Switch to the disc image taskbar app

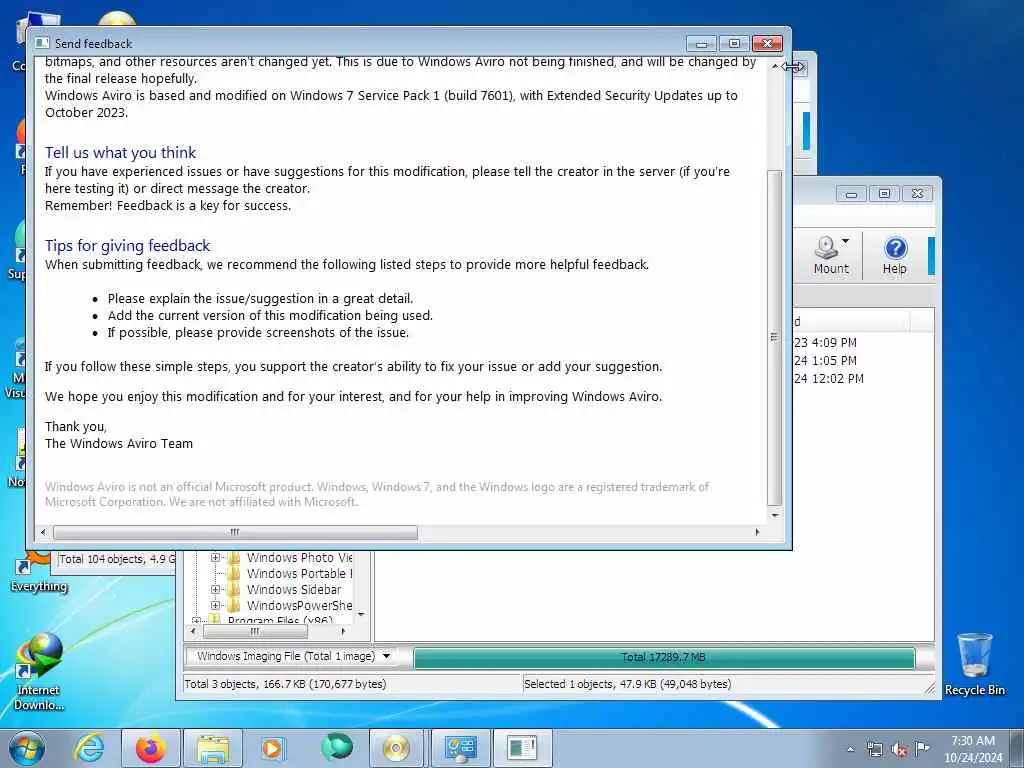pyautogui.click(x=396, y=748)
